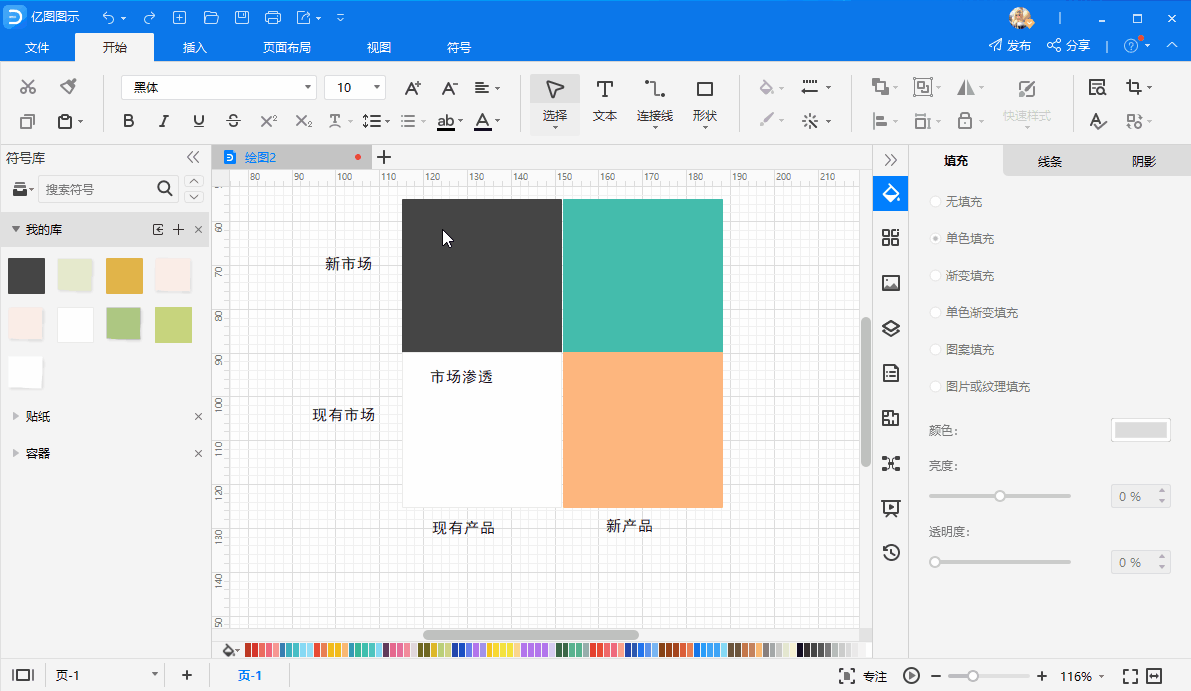Open the History clock icon
Screen dimensions: 1191x691
point(891,553)
